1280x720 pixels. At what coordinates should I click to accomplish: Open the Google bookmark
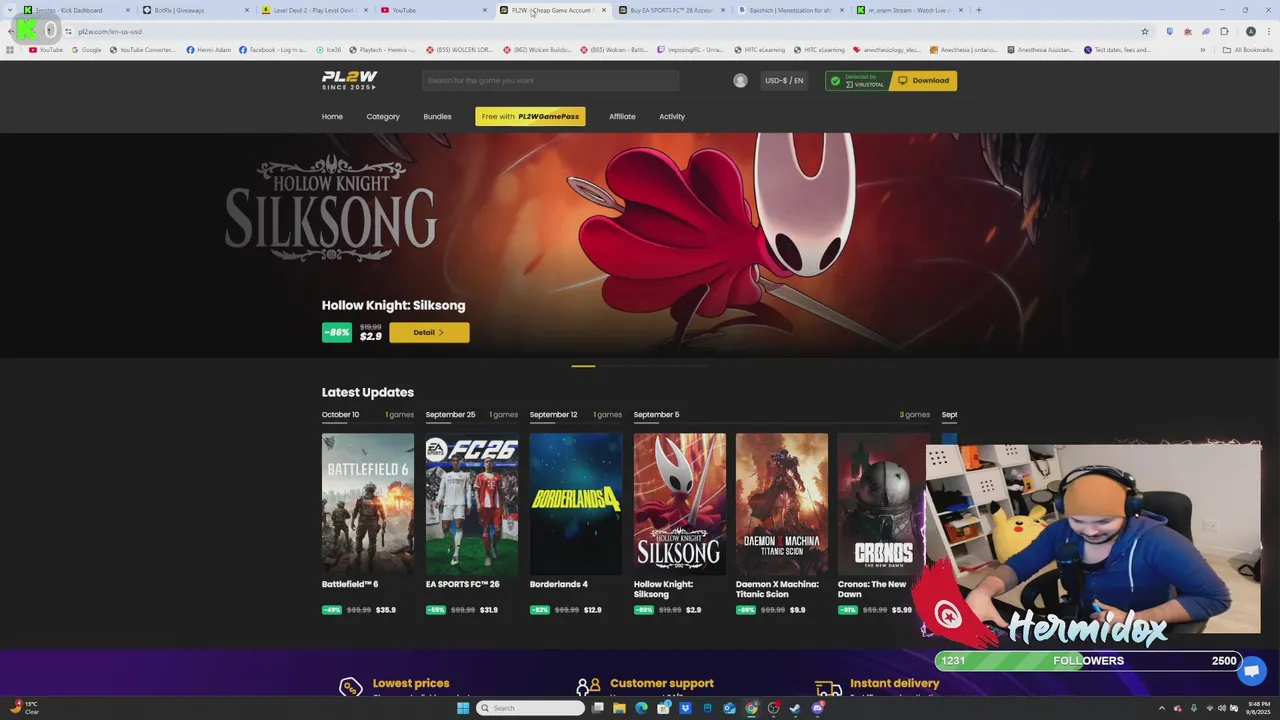coord(86,50)
